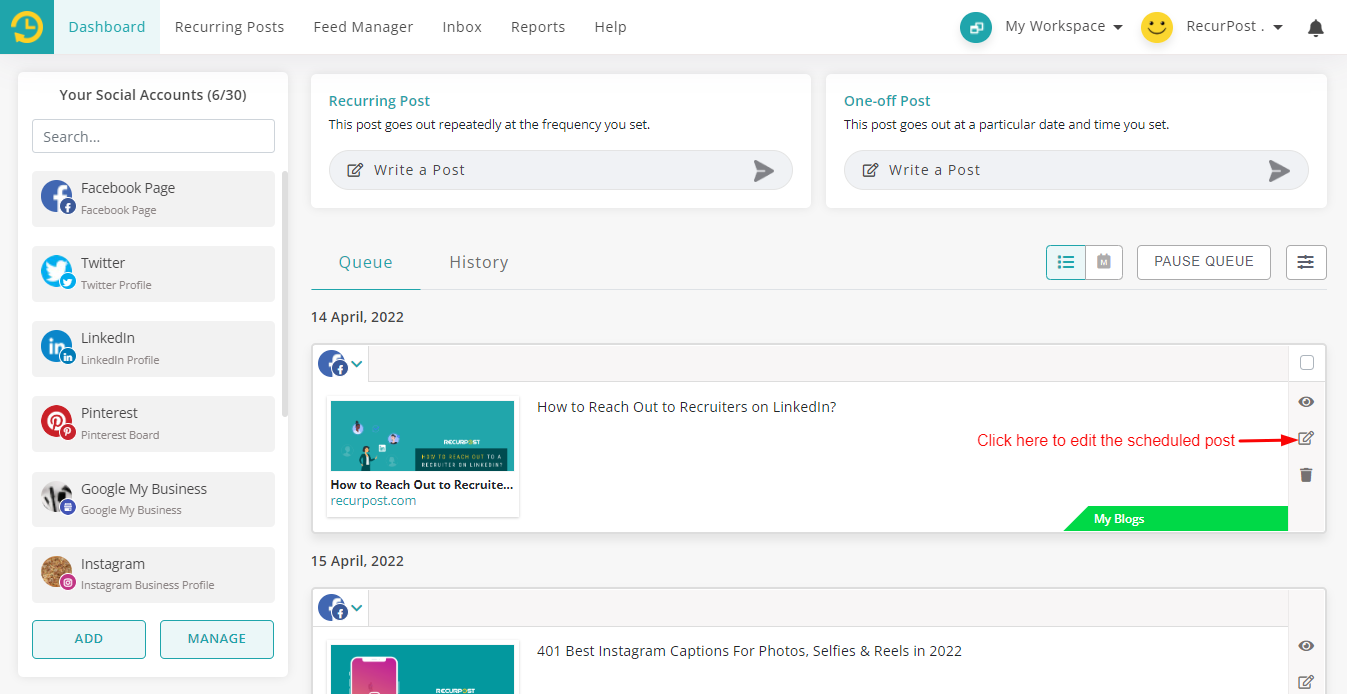Image resolution: width=1347 pixels, height=694 pixels.
Task: Open the Instagram Captions post thumbnail
Action: (423, 669)
